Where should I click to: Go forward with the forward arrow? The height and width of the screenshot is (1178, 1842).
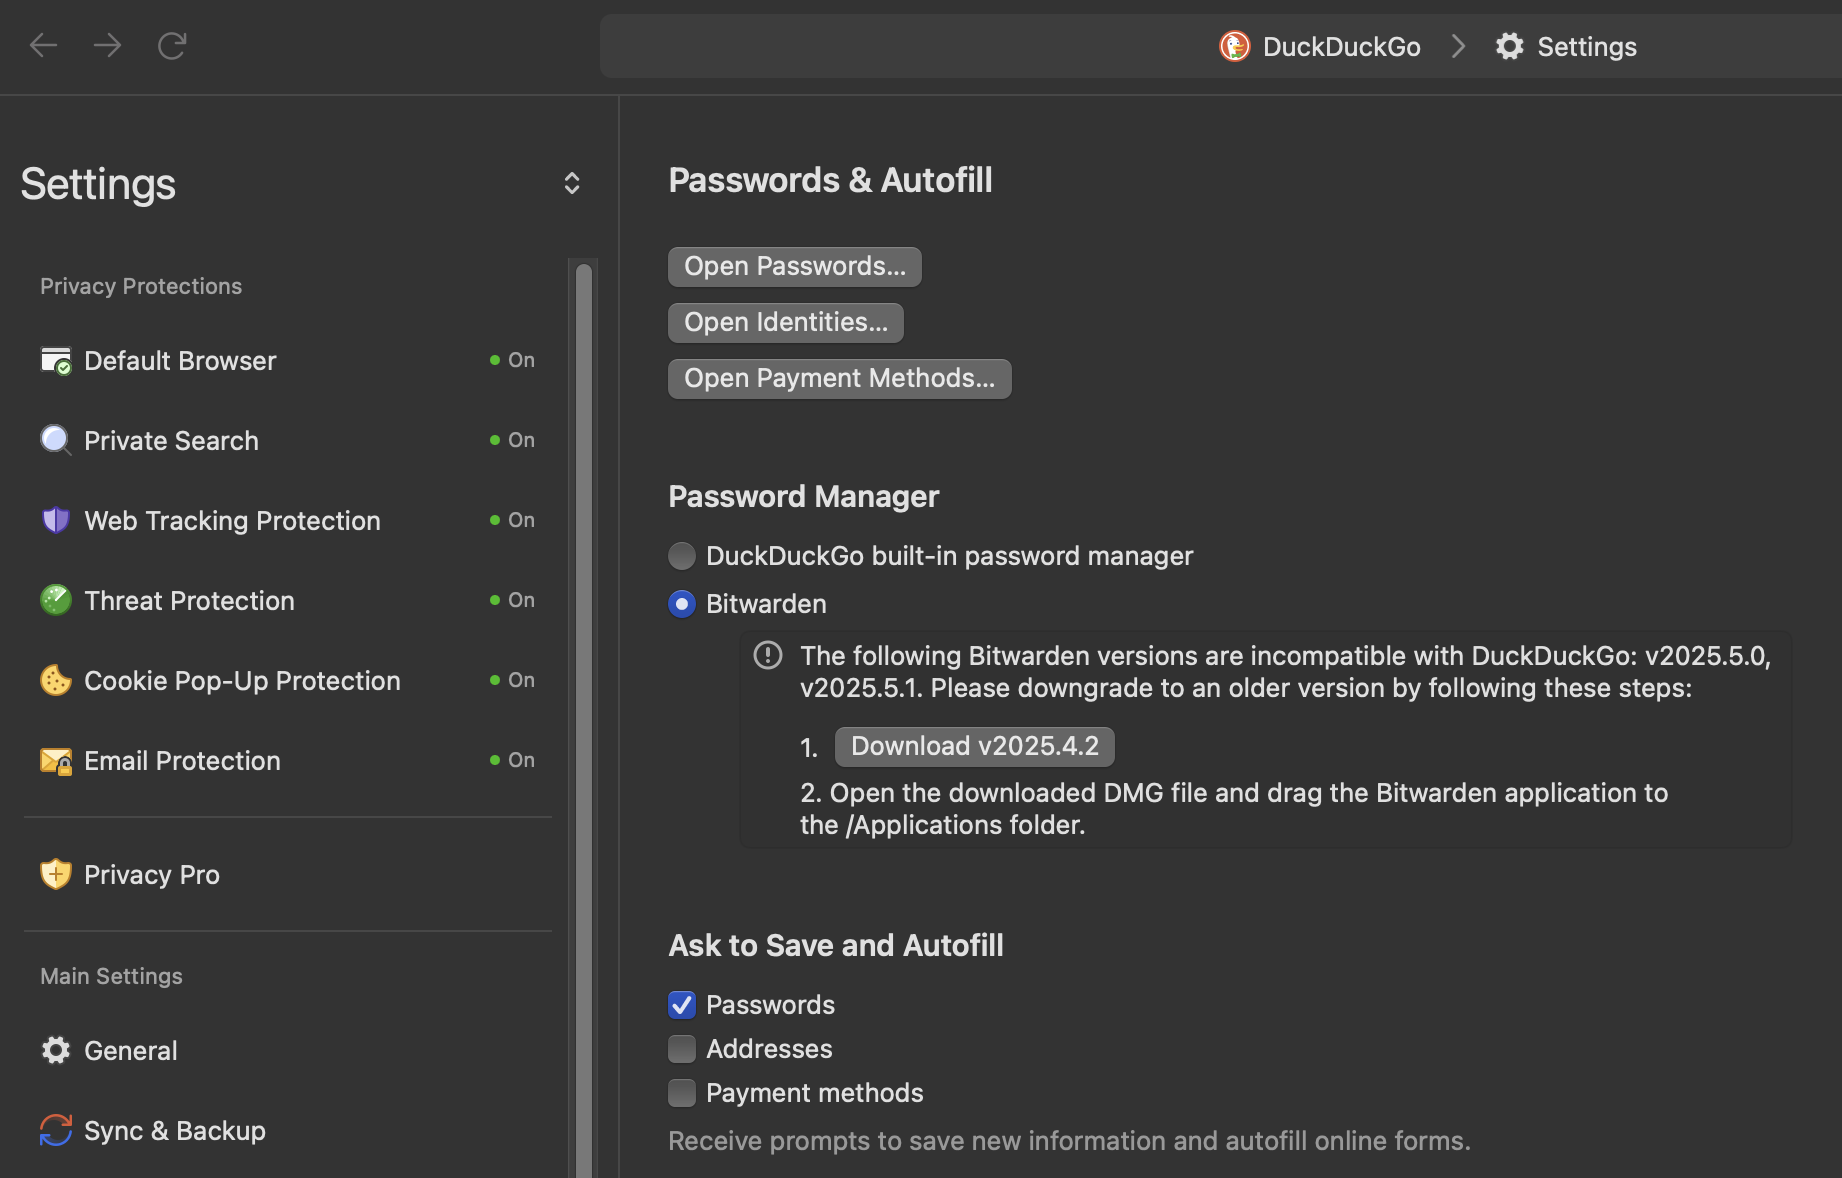(x=107, y=45)
